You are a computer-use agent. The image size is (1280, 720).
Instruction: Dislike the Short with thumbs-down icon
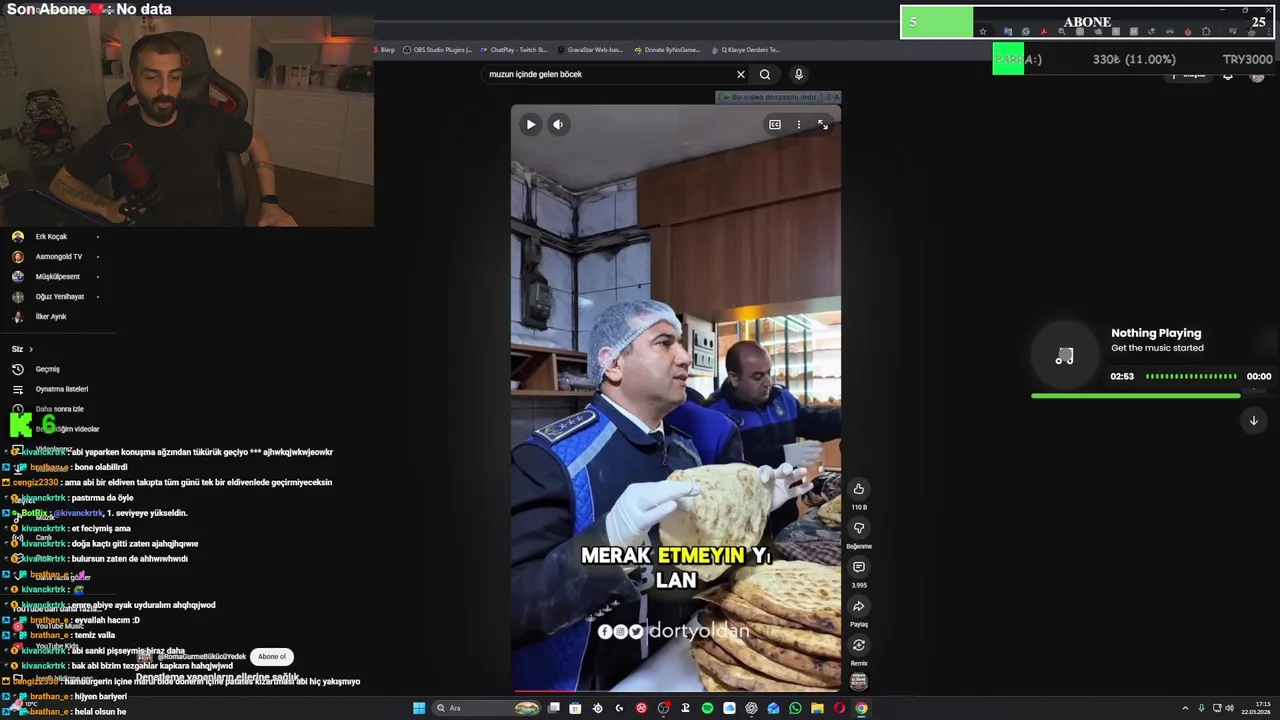858,528
